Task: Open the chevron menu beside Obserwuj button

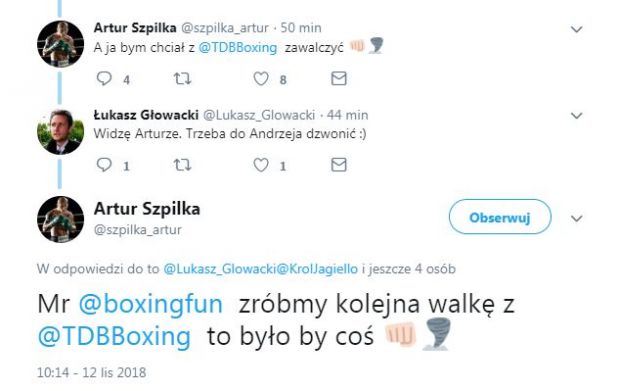Action: click(577, 218)
